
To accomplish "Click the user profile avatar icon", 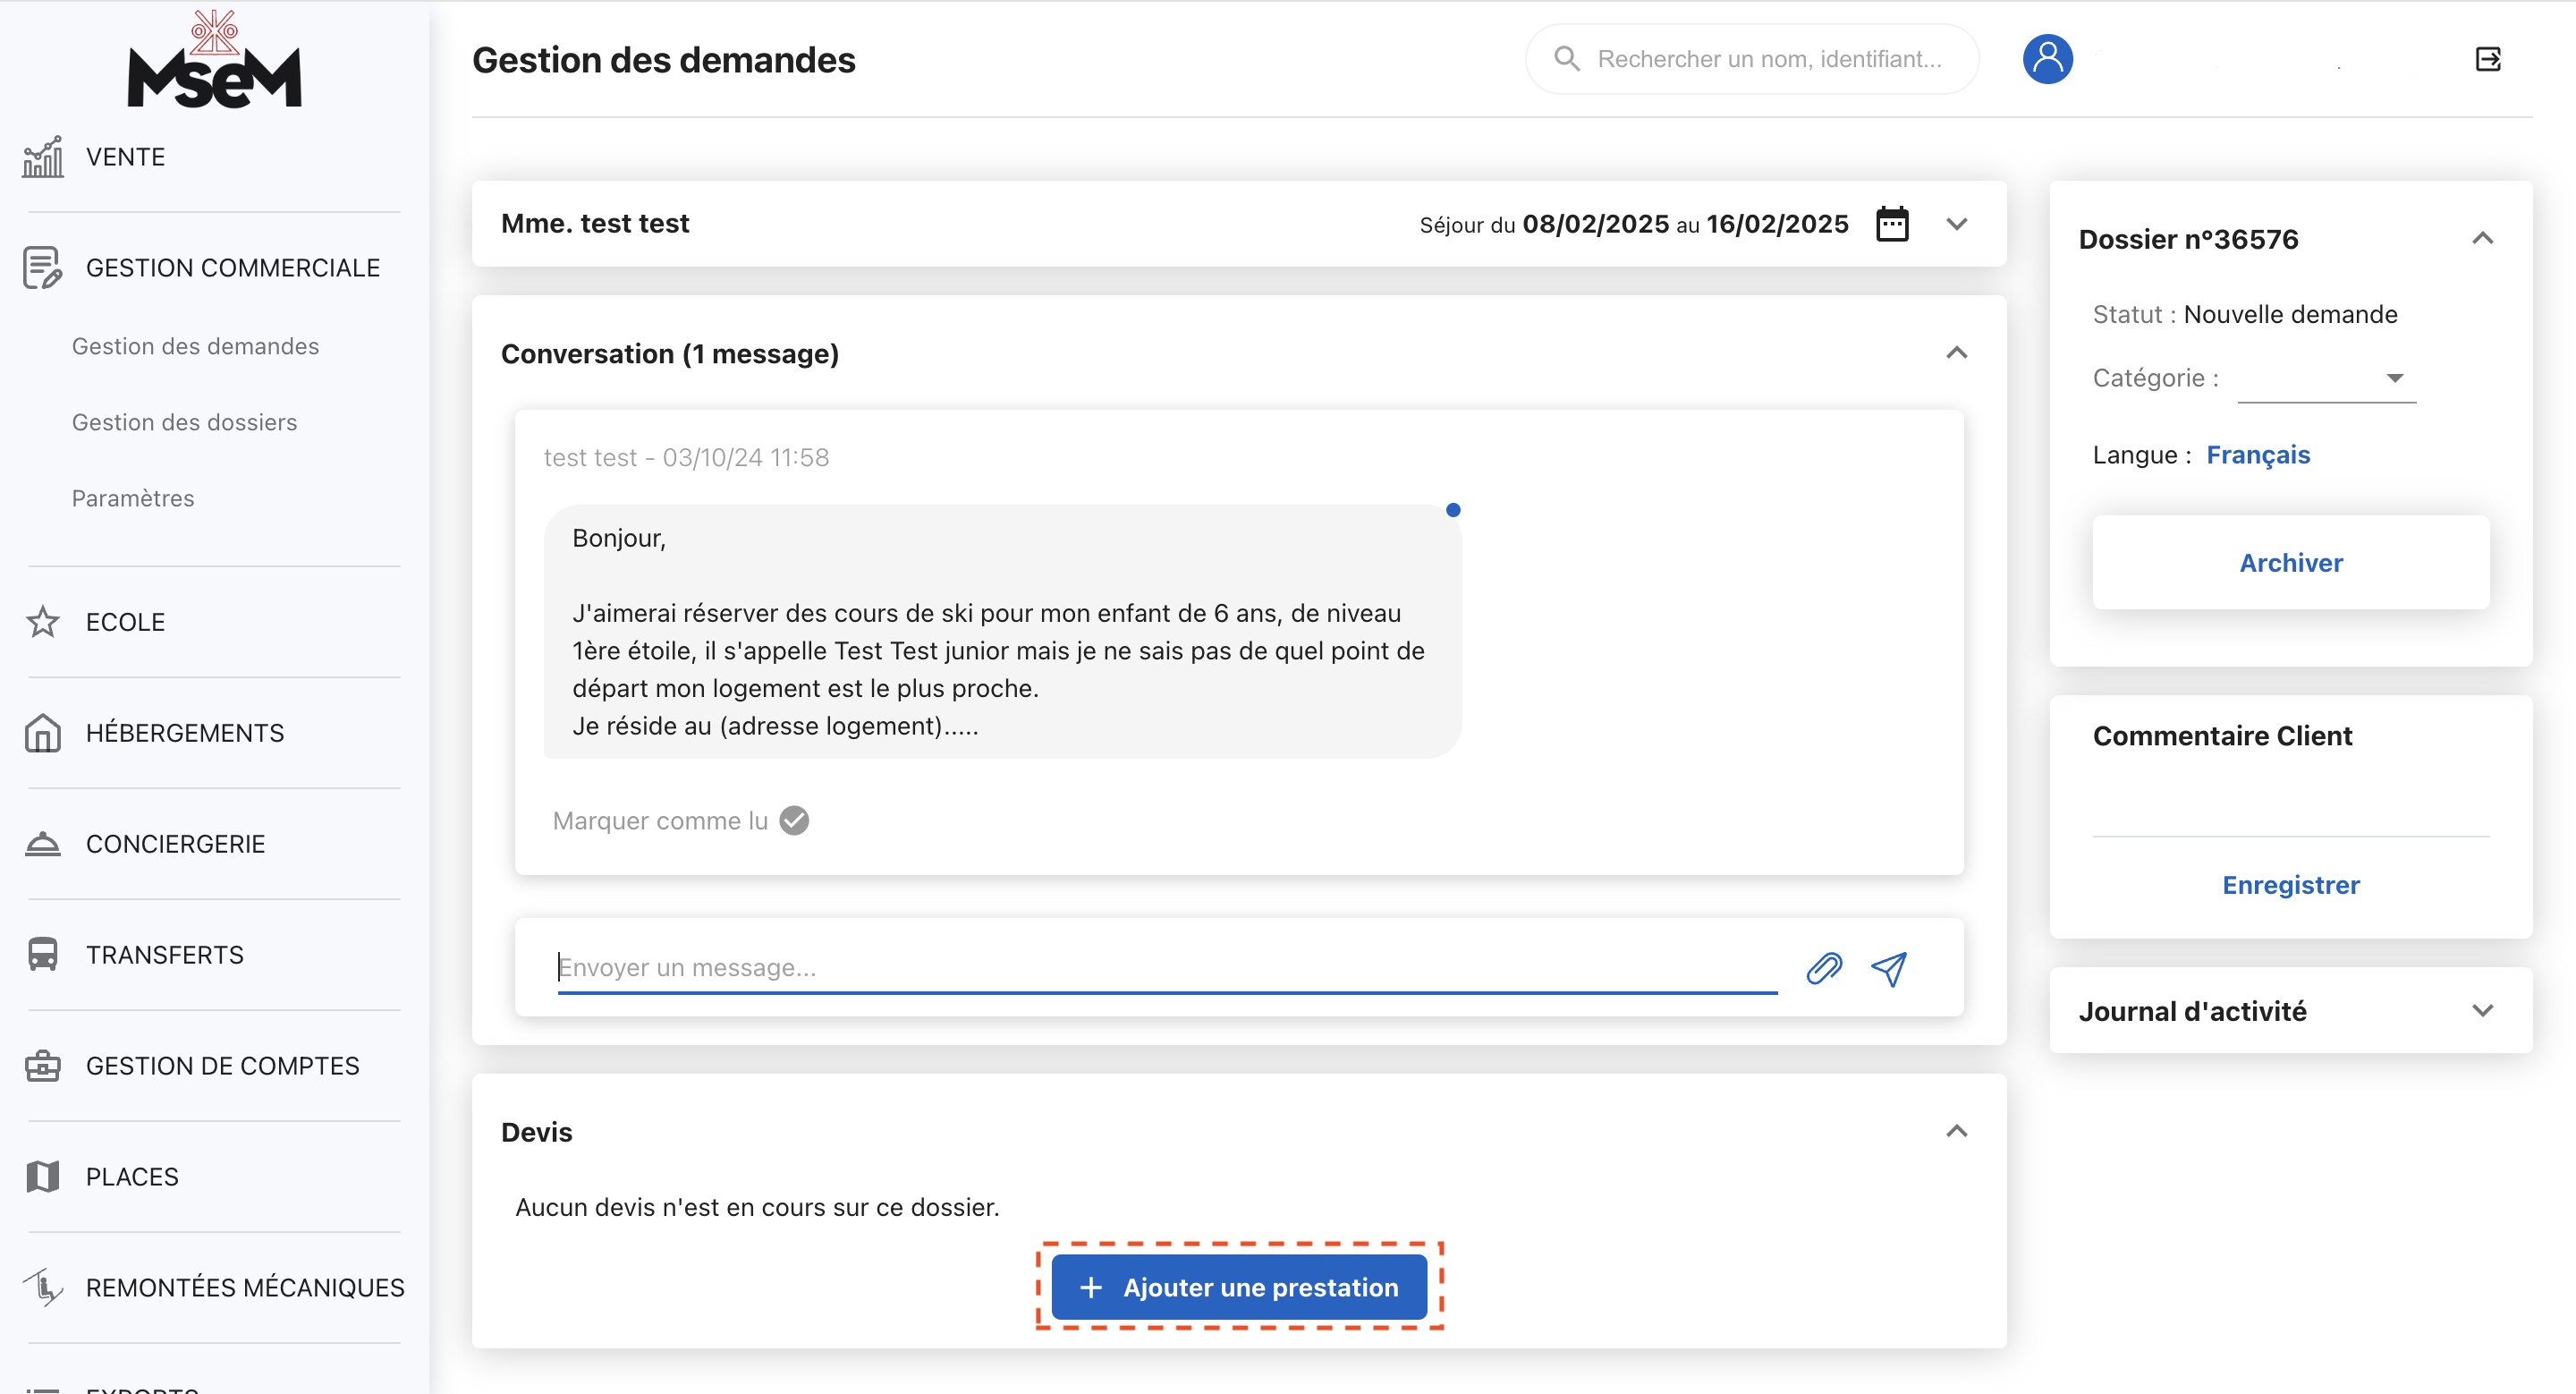I will click(2047, 59).
